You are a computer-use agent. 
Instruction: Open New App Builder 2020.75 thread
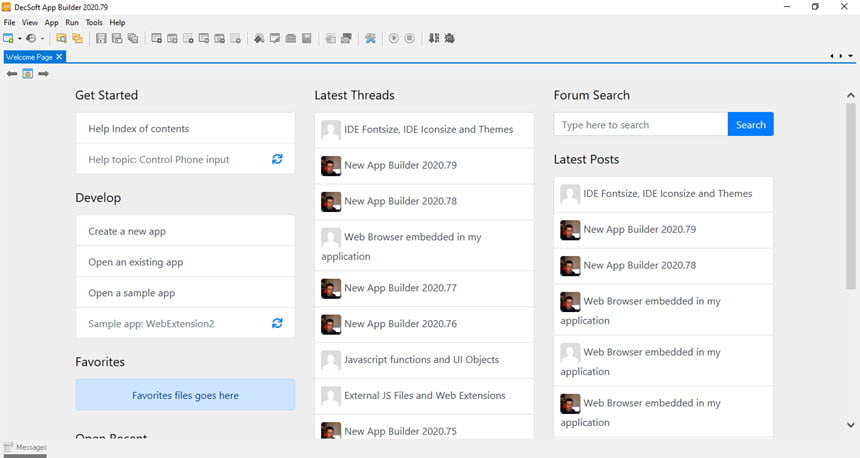click(424, 428)
